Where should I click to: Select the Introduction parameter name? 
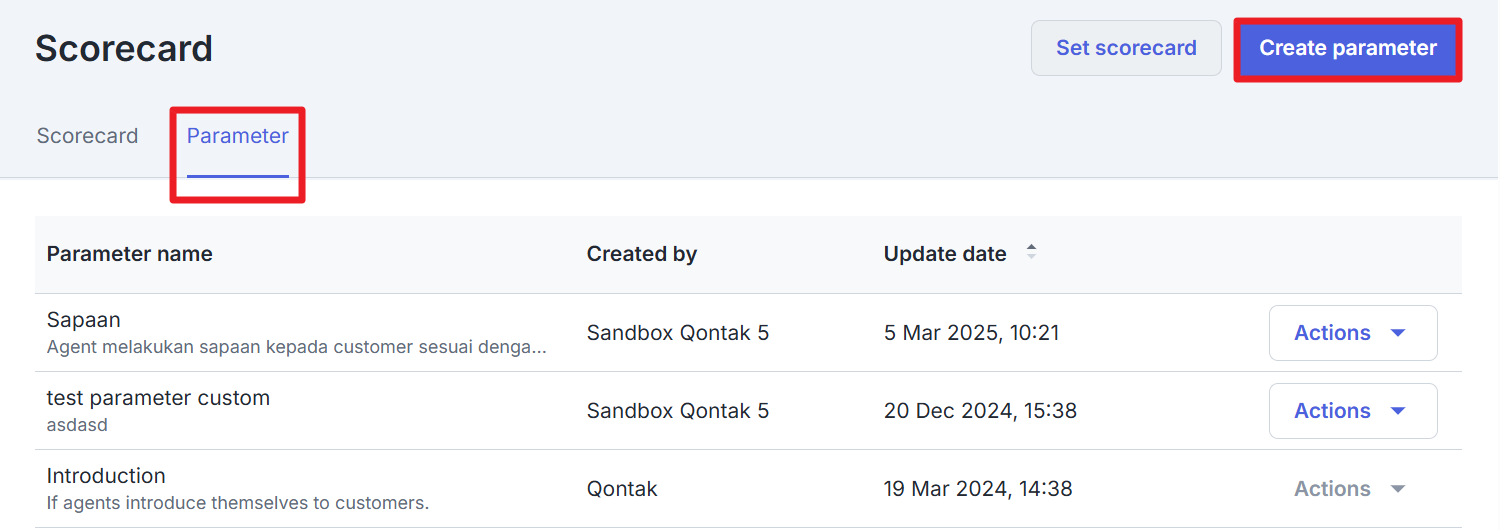(x=106, y=476)
